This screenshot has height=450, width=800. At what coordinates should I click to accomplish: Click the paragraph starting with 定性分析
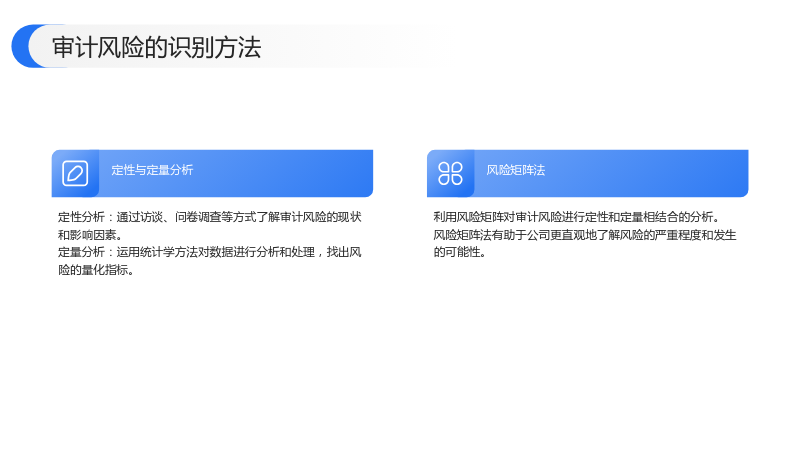pyautogui.click(x=210, y=226)
